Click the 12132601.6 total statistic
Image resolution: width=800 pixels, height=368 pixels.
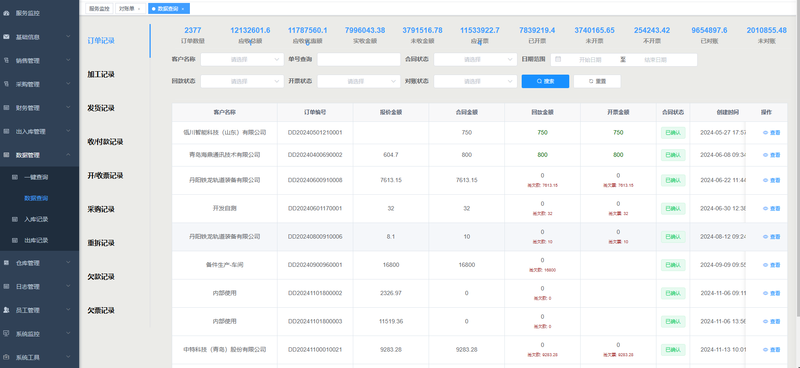pyautogui.click(x=250, y=30)
